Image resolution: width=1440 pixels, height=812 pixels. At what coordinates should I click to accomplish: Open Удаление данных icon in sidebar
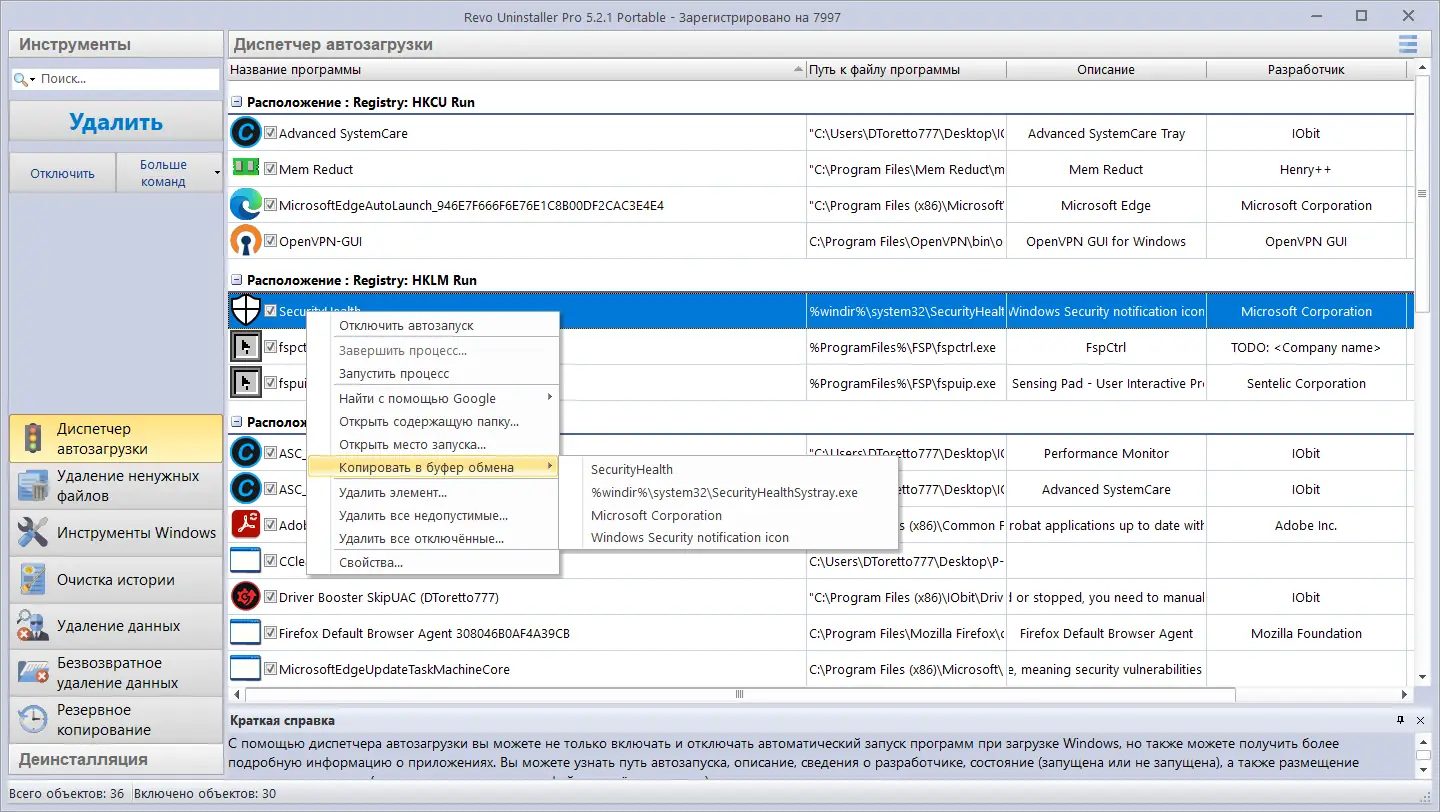[33, 626]
